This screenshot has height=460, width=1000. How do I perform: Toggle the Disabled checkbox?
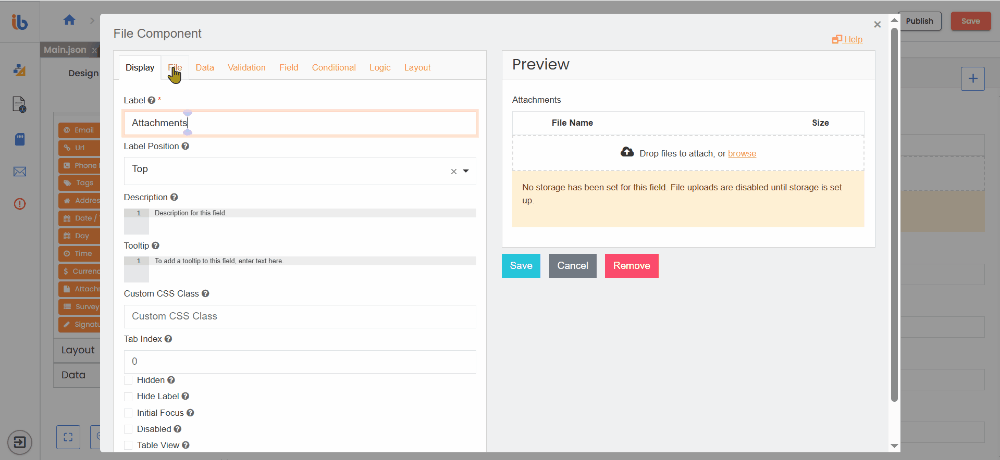[129, 428]
